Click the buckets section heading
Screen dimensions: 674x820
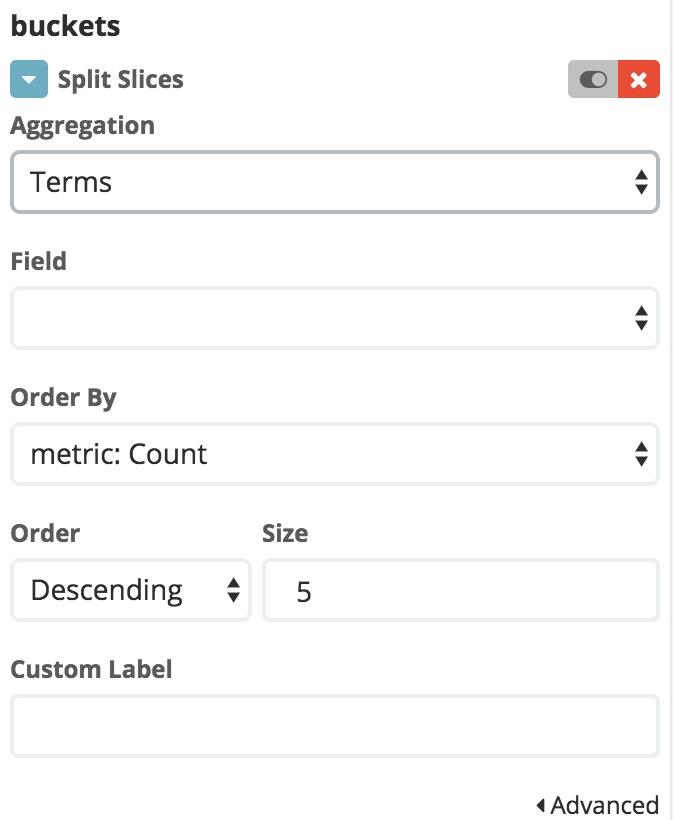click(x=65, y=26)
